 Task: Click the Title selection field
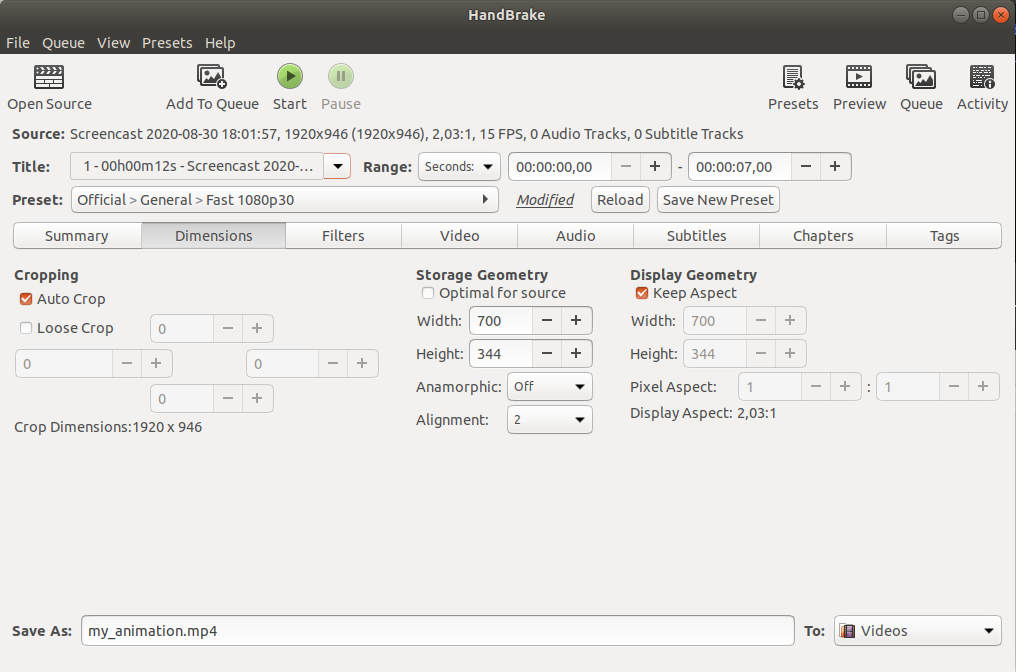coord(197,167)
